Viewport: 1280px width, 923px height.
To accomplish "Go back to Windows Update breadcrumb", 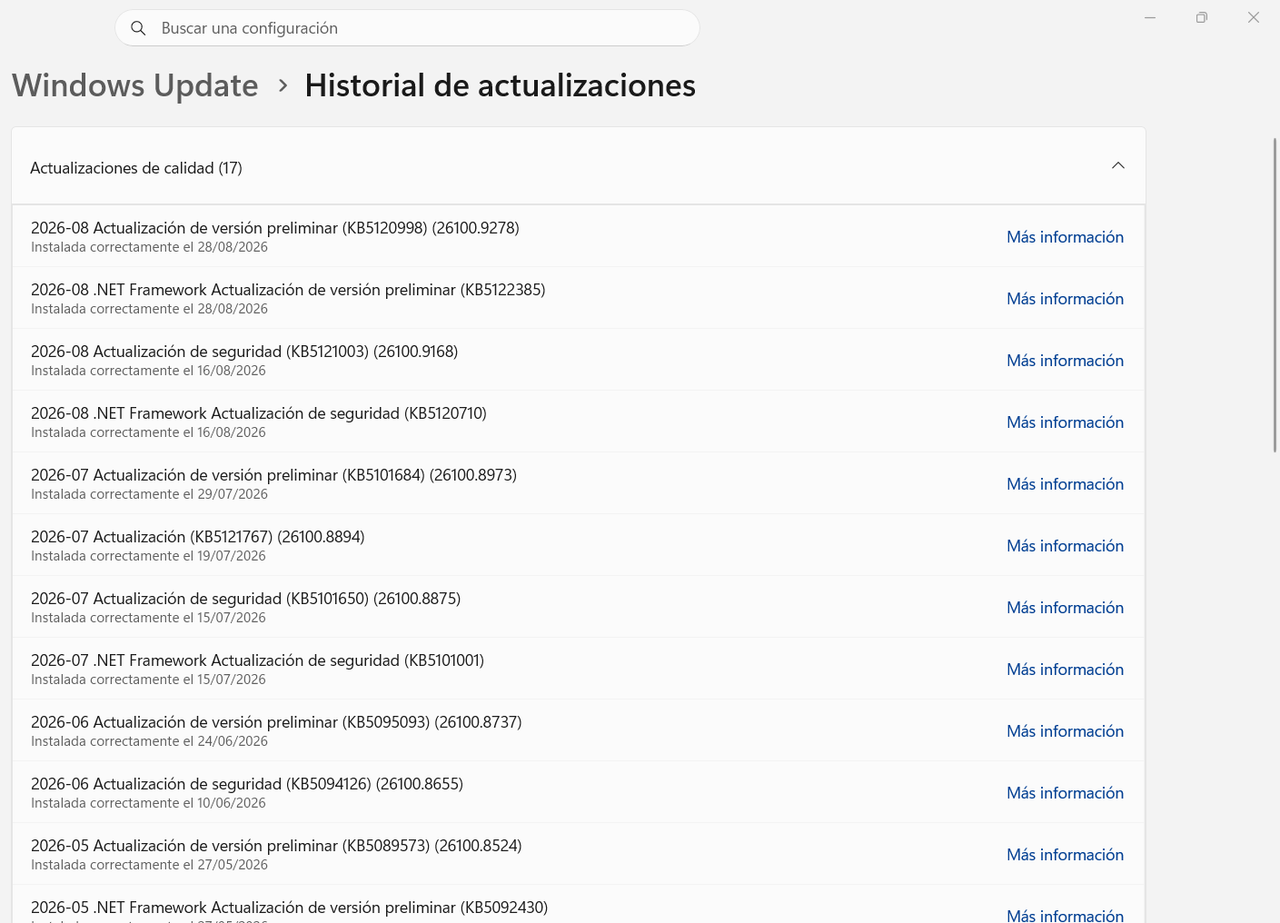I will pyautogui.click(x=135, y=85).
